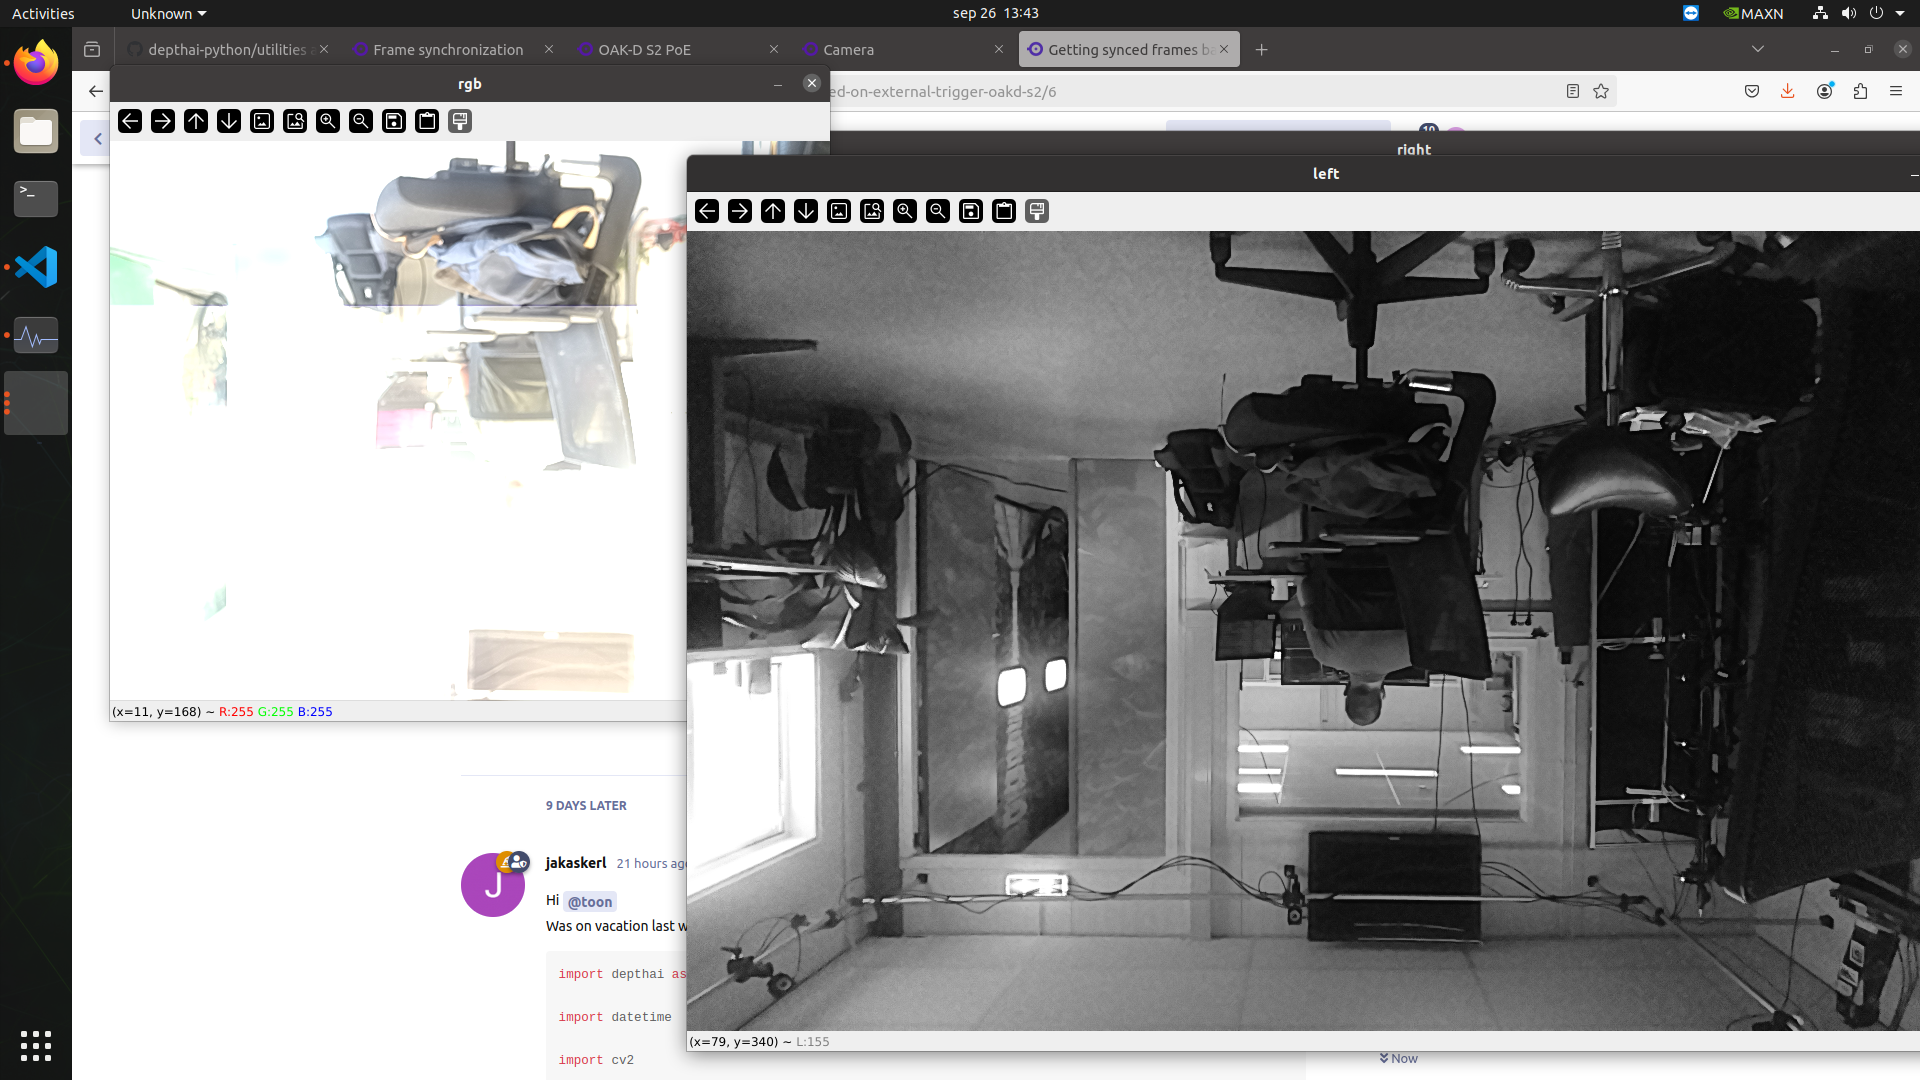Screen dimensions: 1920x1080
Task: Save image from rgb window toolbar
Action: [394, 121]
